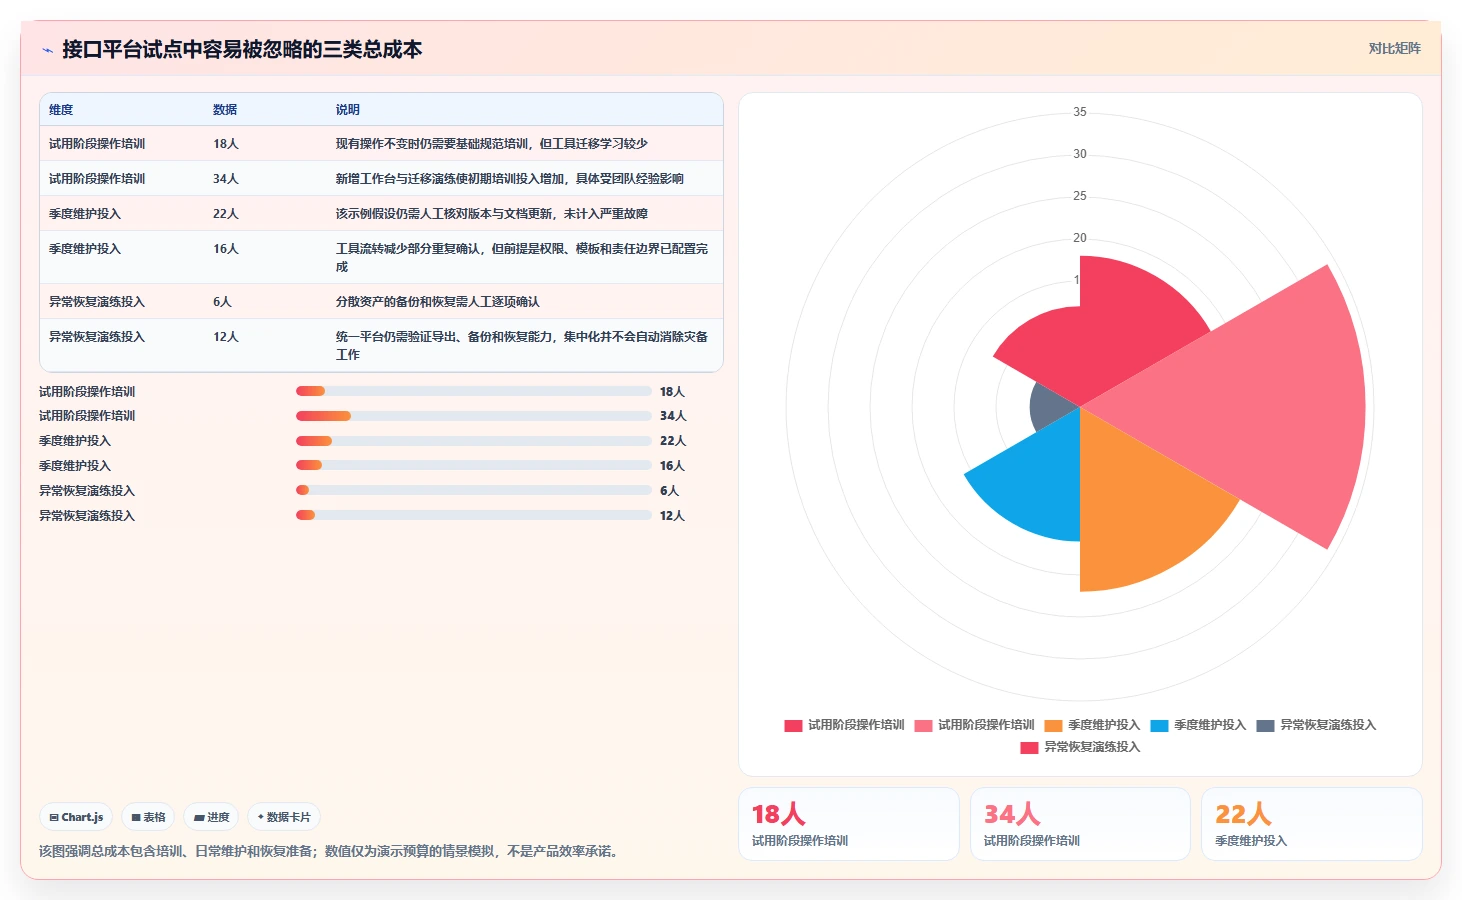The height and width of the screenshot is (900, 1462).
Task: Click table cell 6人 in data column
Action: [222, 302]
